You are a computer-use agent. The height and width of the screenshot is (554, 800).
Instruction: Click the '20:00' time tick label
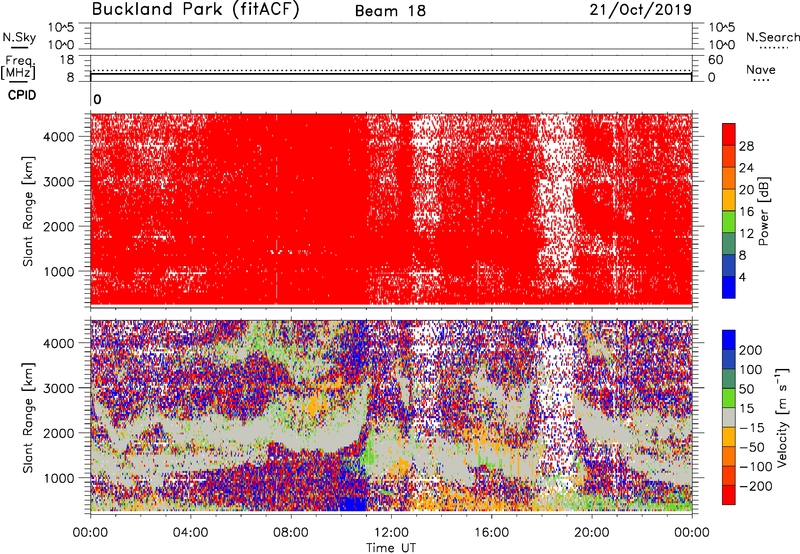(592, 533)
